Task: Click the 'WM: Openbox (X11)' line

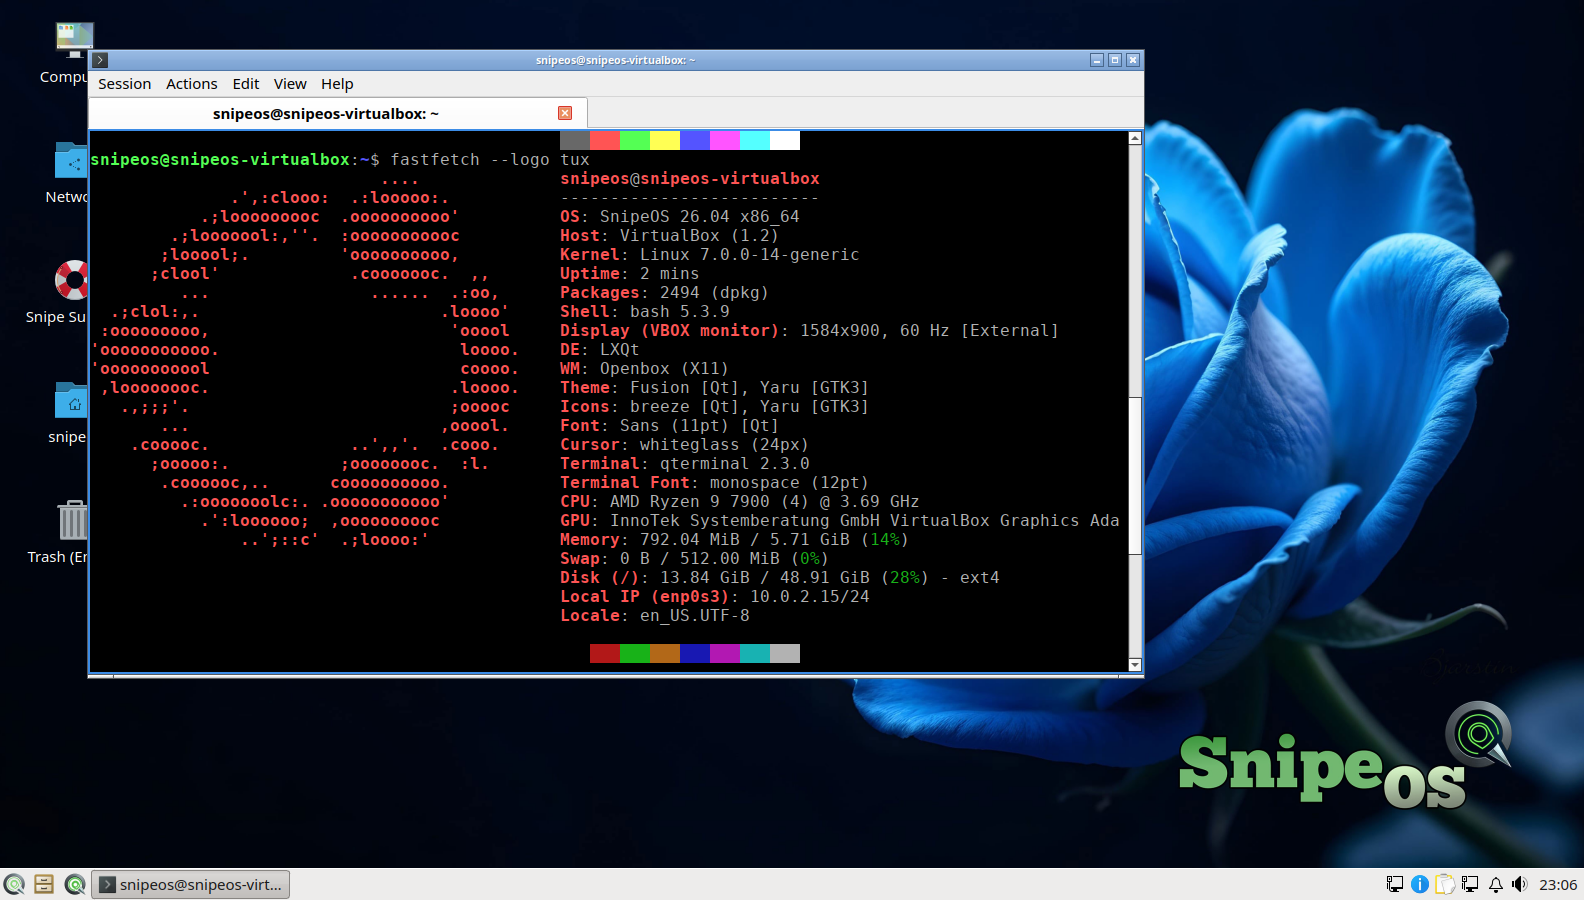Action: click(645, 369)
